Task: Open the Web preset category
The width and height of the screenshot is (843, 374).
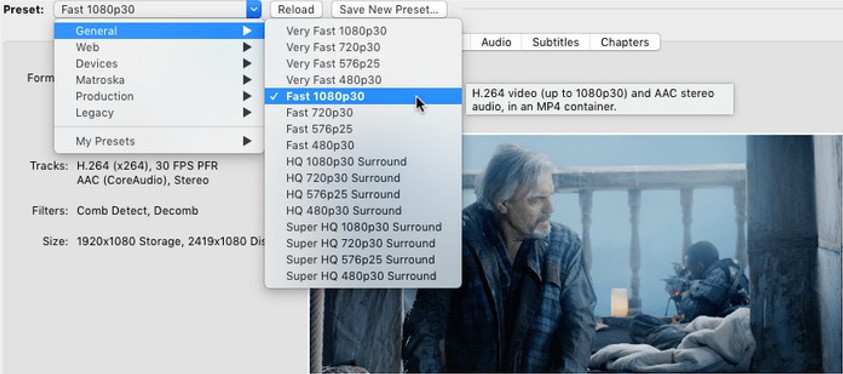Action: click(x=159, y=47)
